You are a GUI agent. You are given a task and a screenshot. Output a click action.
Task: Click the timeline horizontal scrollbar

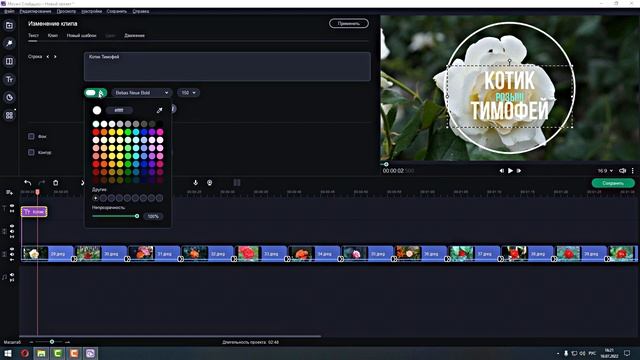click(x=171, y=336)
